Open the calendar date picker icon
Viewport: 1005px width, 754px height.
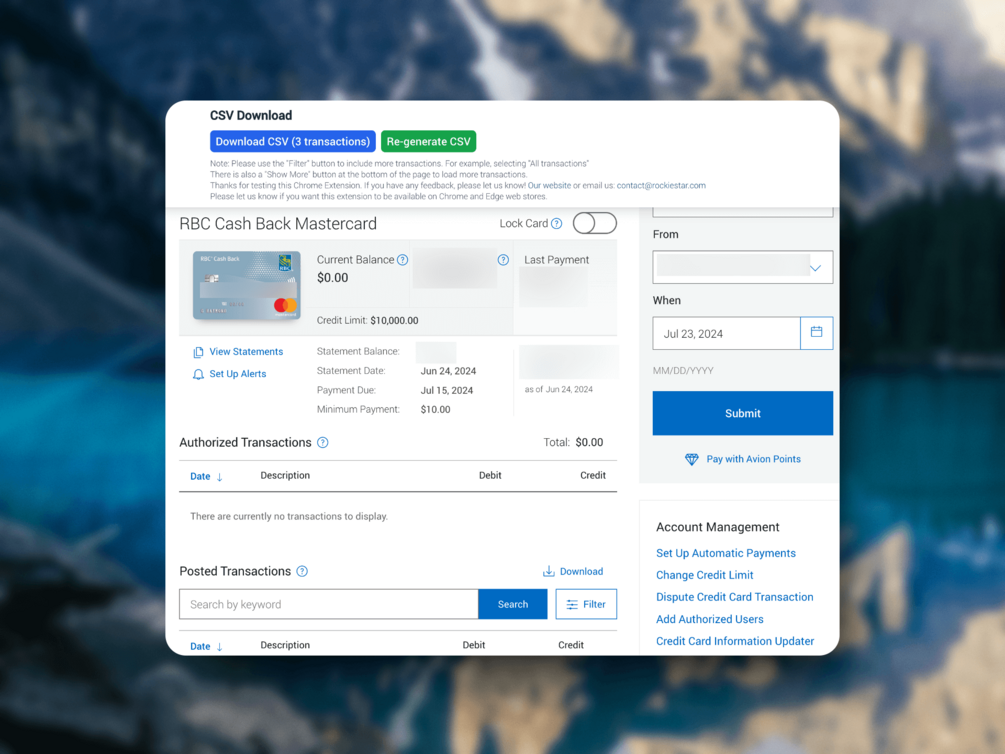tap(817, 333)
